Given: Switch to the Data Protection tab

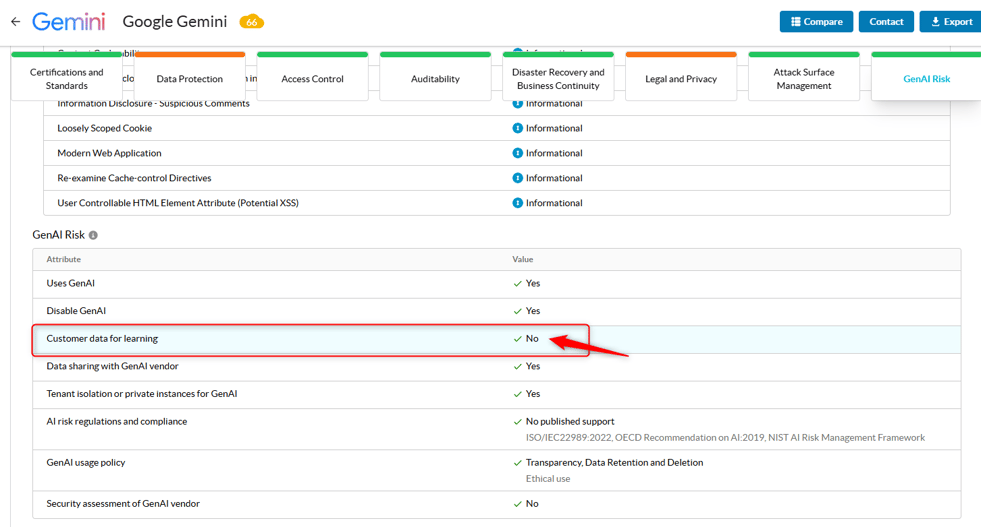Looking at the screenshot, I should pyautogui.click(x=190, y=76).
